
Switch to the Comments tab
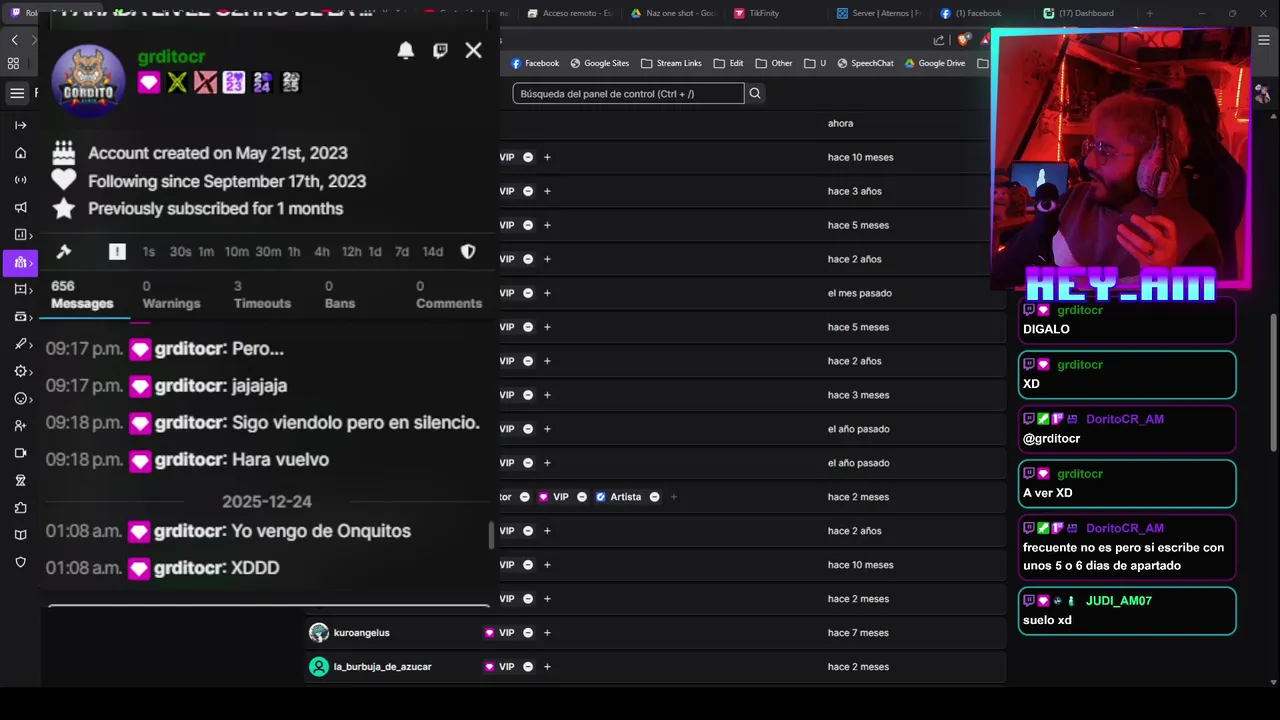(449, 294)
